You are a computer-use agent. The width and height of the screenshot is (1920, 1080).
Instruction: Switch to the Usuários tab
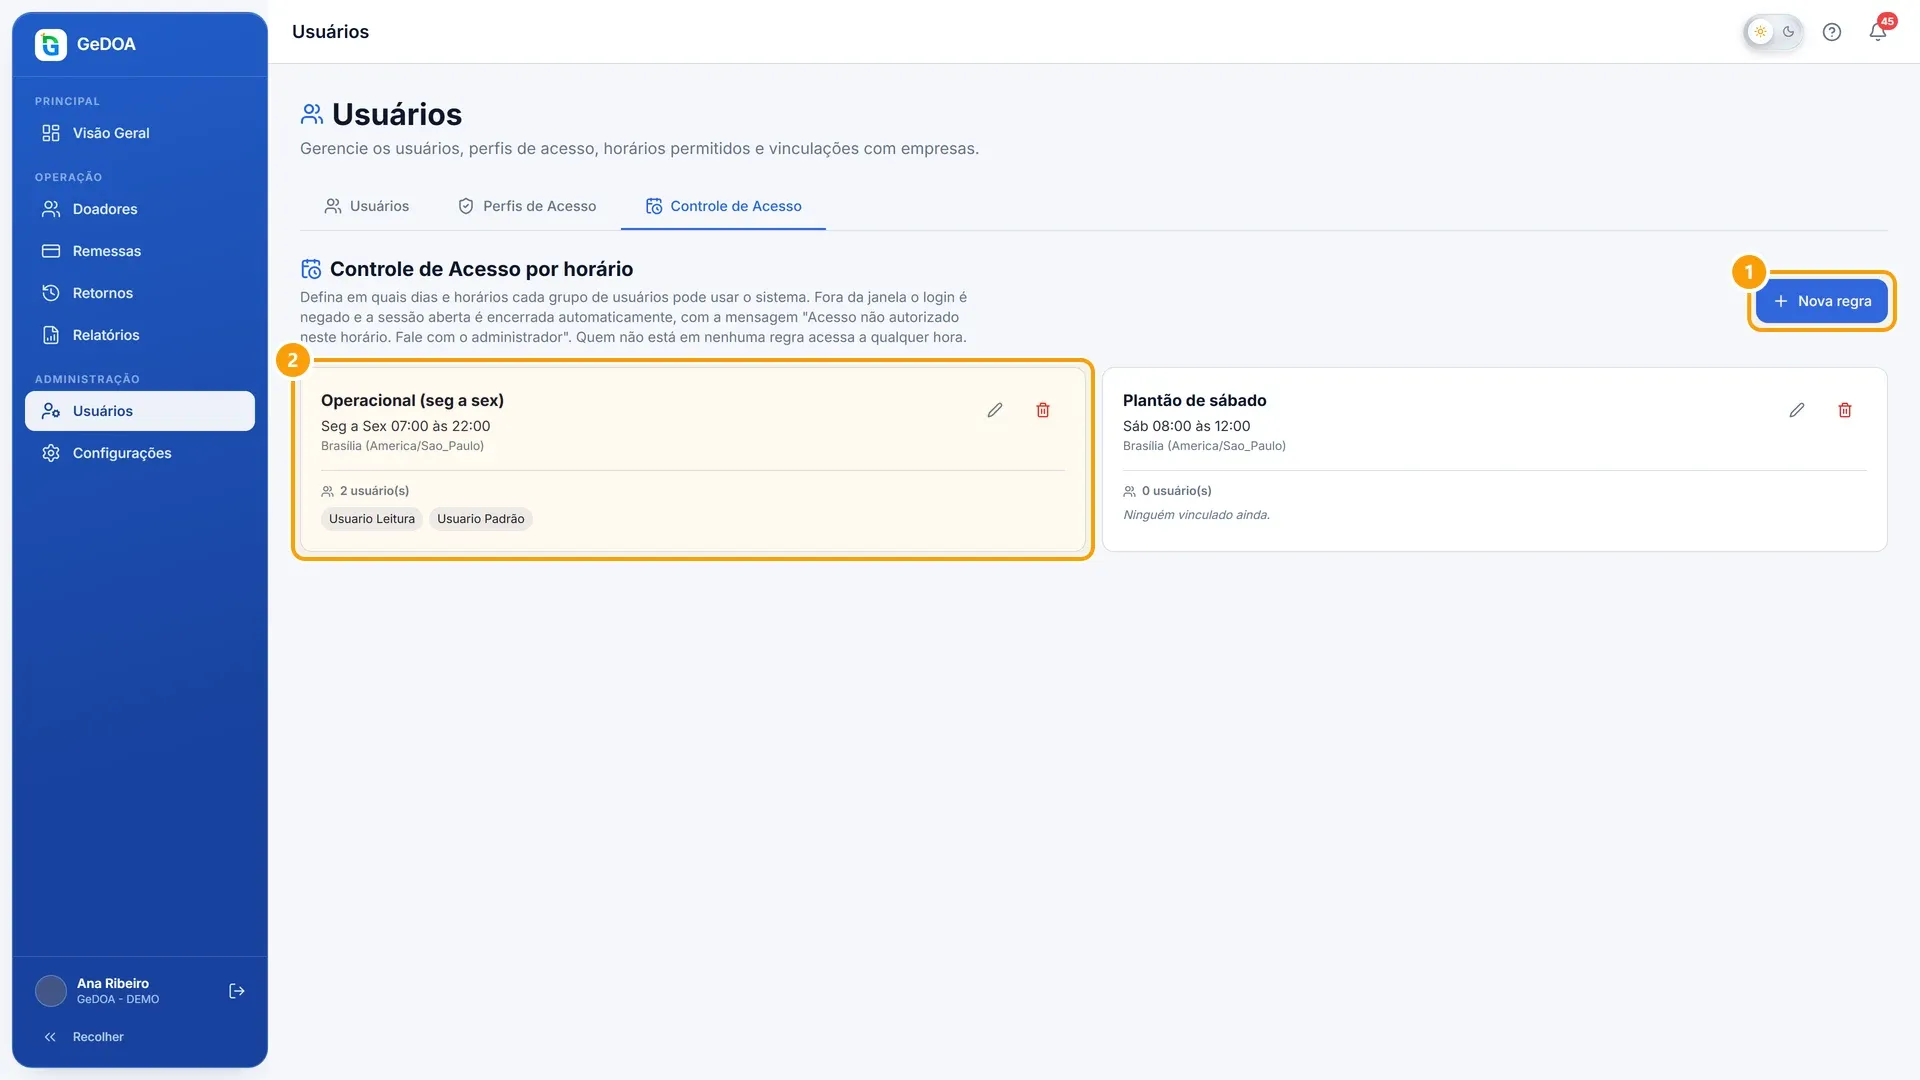[x=366, y=206]
